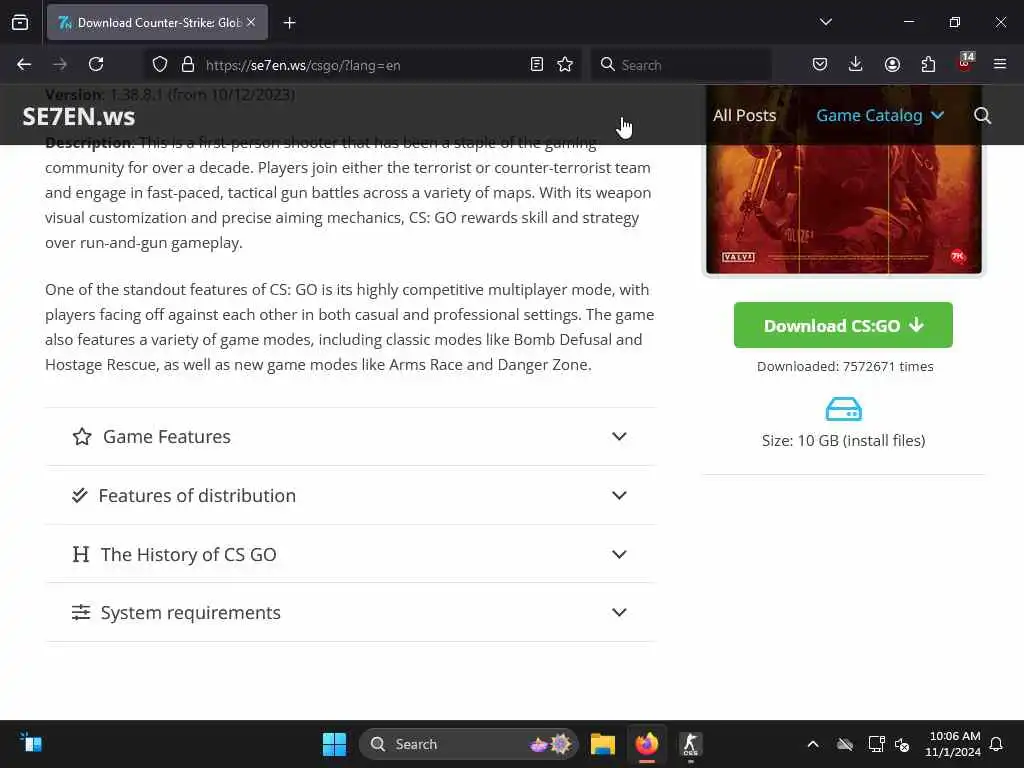Toggle reader view icon in the address bar
Viewport: 1024px width, 768px height.
click(x=537, y=65)
